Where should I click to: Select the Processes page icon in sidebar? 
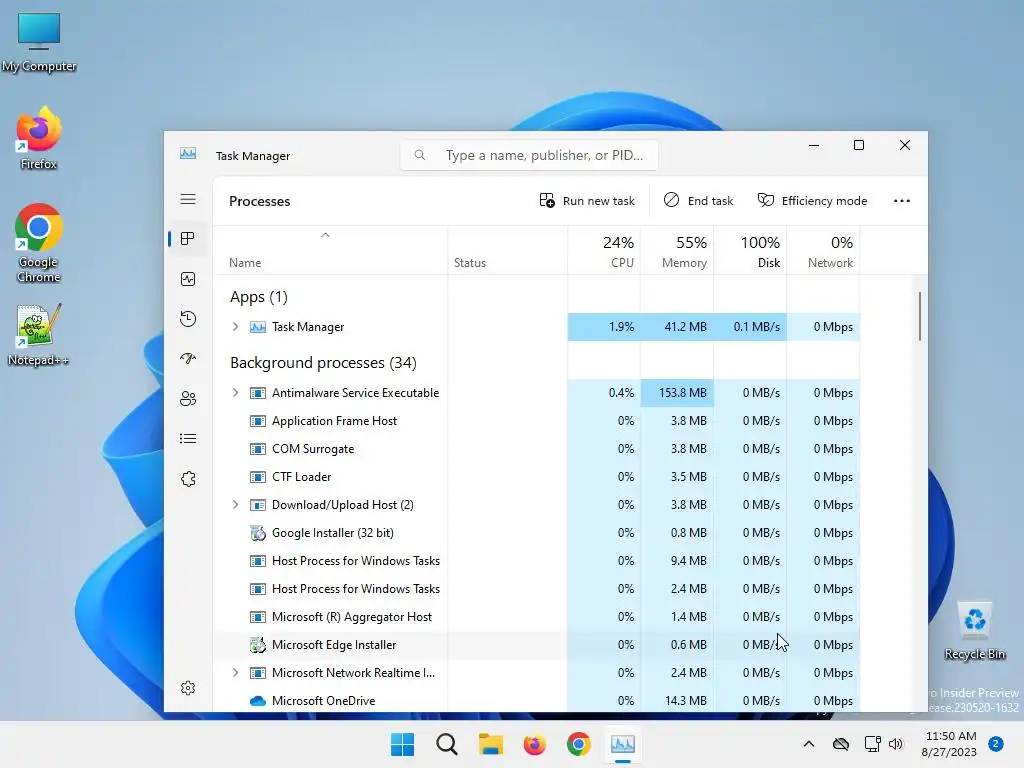click(188, 239)
